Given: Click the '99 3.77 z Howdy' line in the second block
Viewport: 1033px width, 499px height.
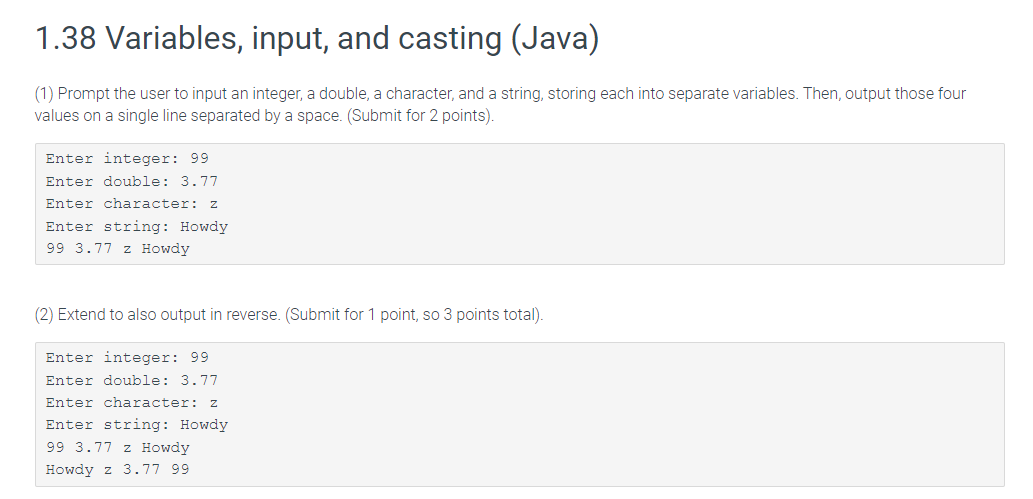Looking at the screenshot, I should pos(117,448).
